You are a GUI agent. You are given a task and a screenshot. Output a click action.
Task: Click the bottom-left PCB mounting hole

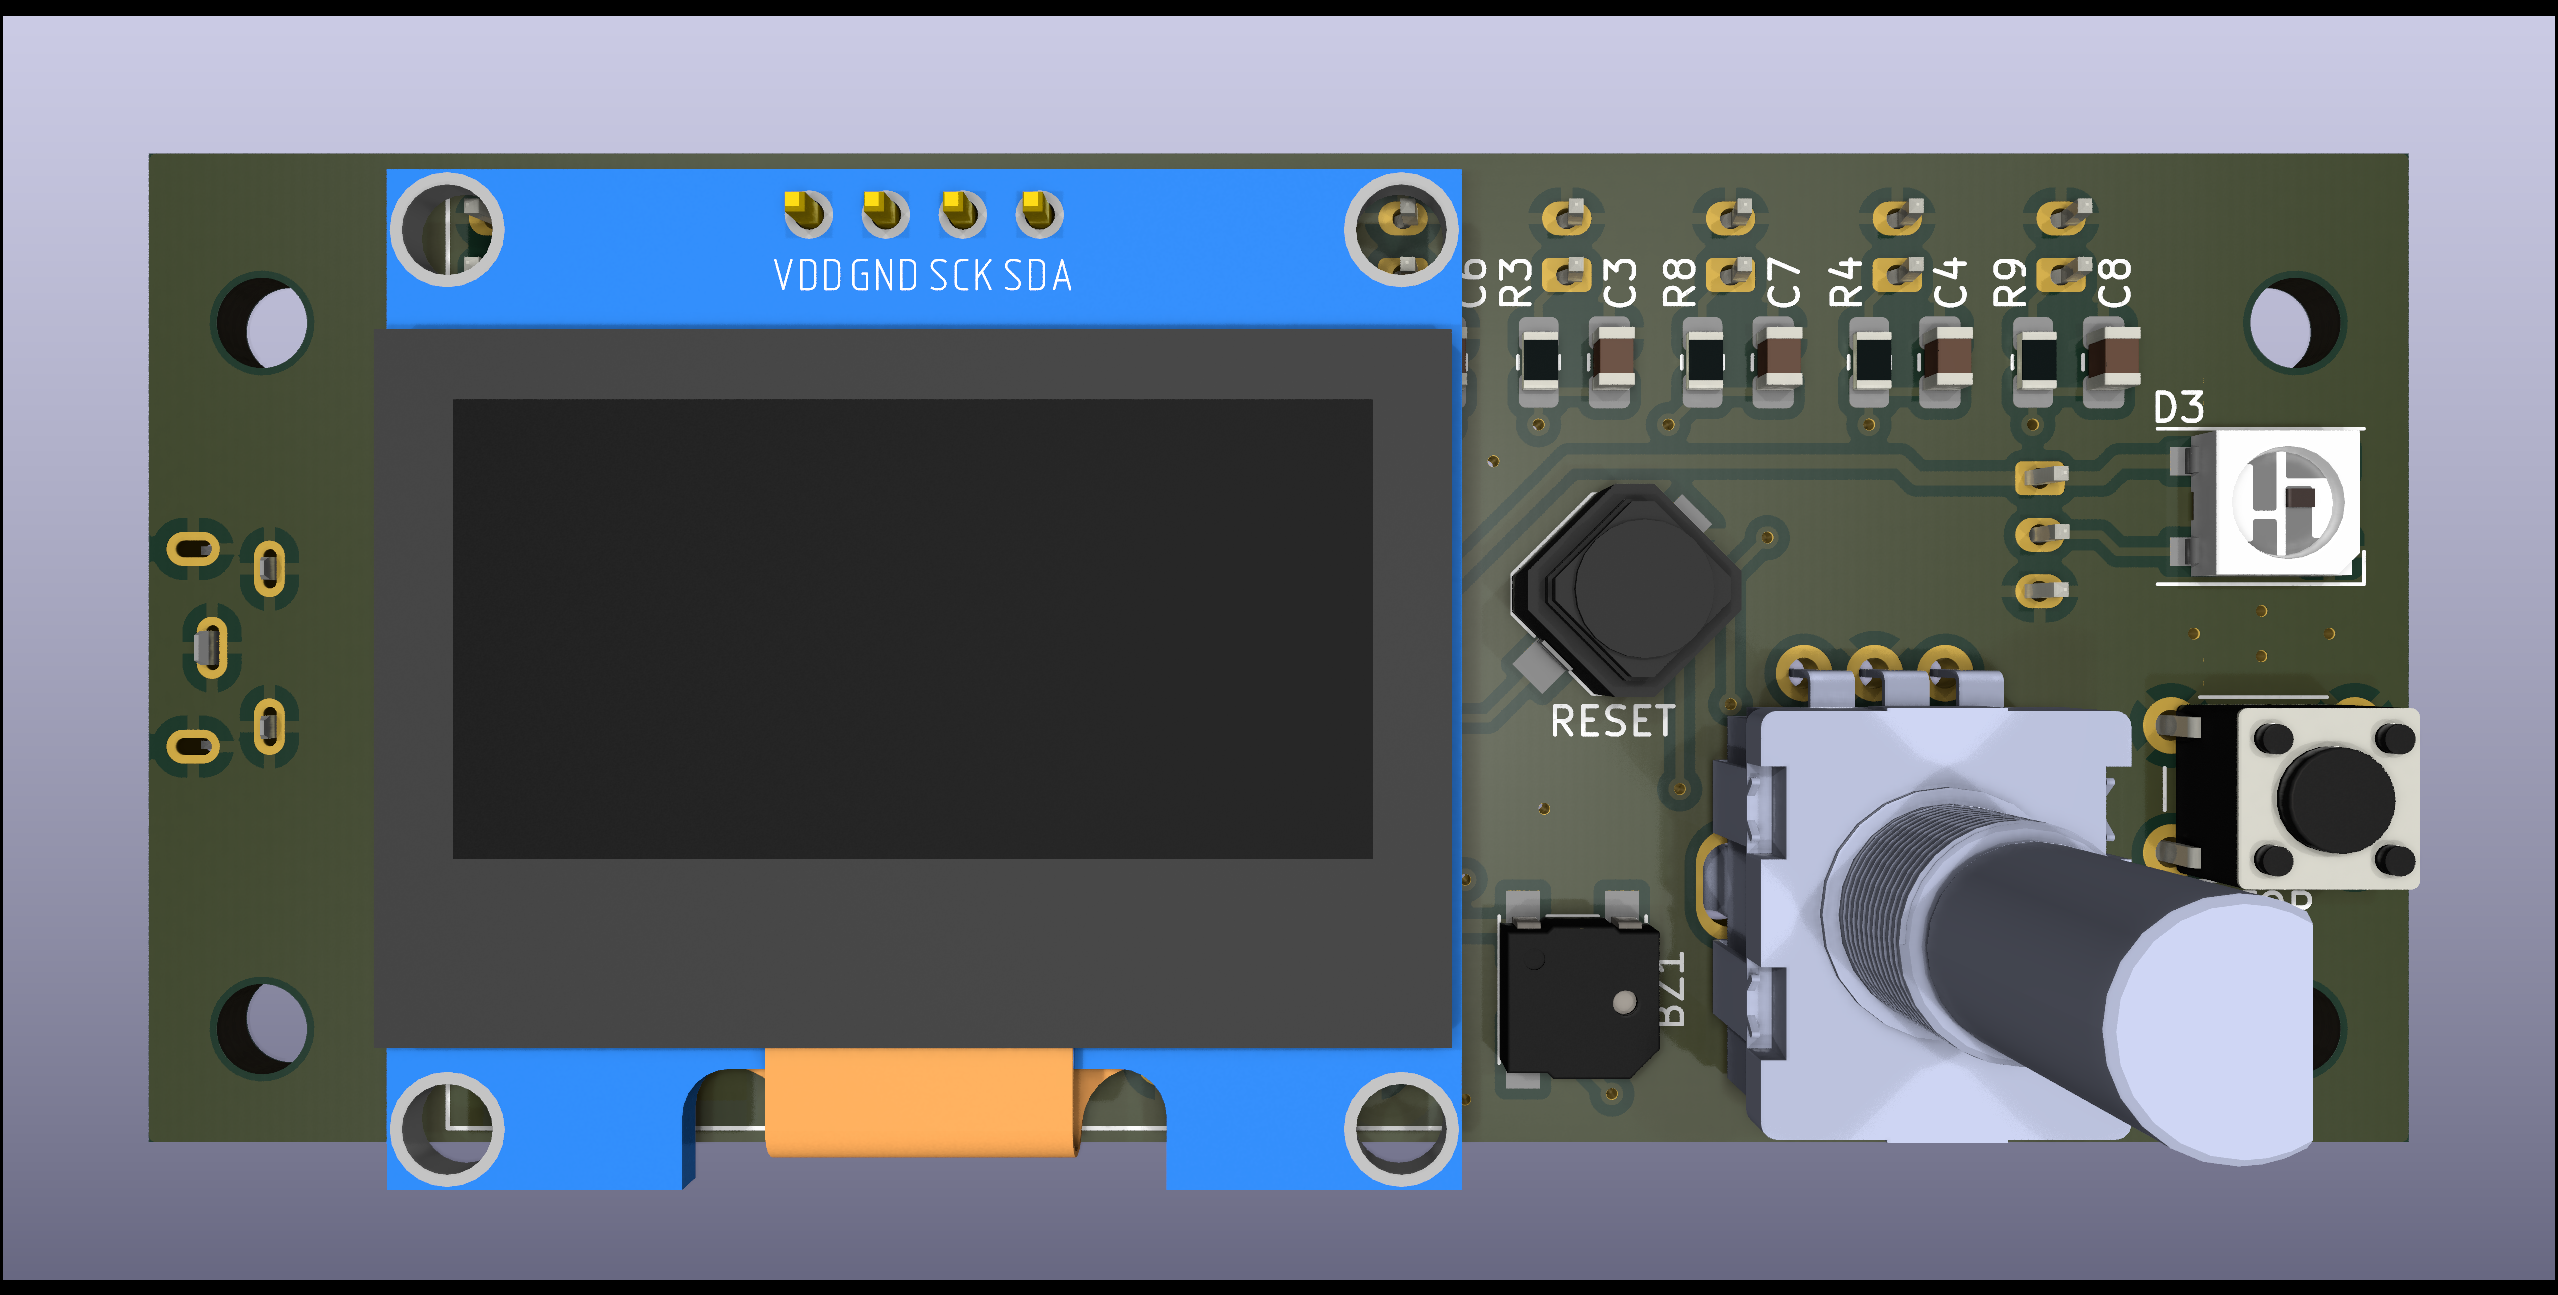(264, 1028)
